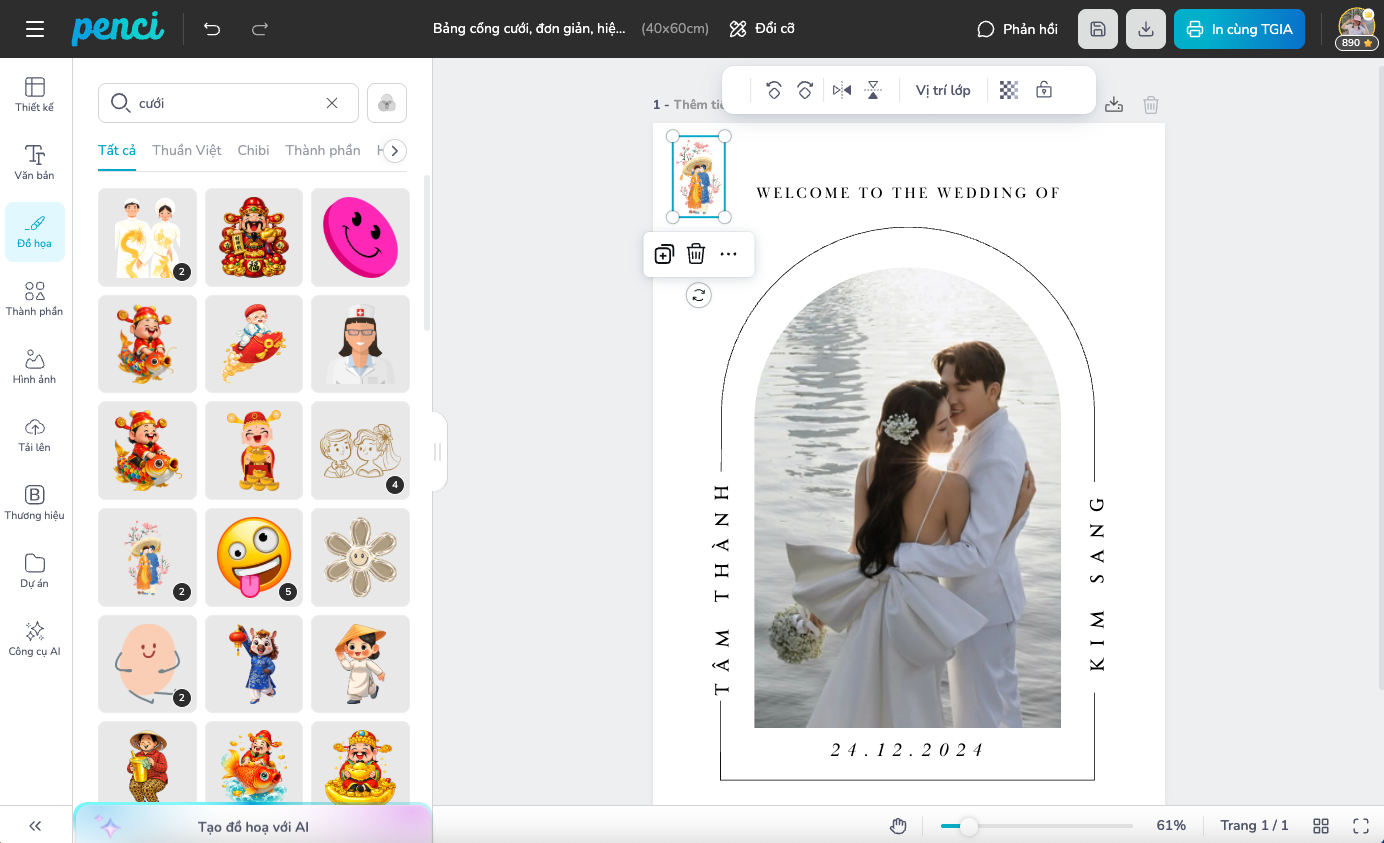
Task: Click the undo arrow
Action: (212, 29)
